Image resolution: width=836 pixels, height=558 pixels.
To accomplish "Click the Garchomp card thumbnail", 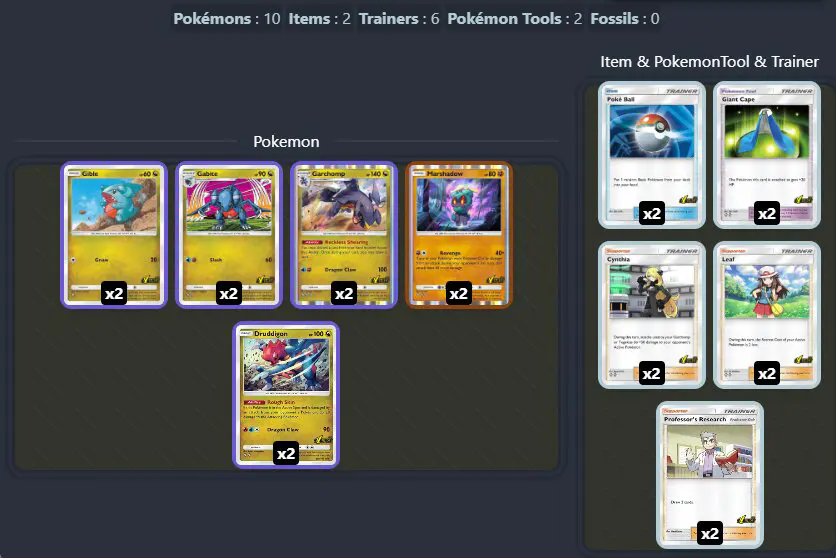I will 344,234.
